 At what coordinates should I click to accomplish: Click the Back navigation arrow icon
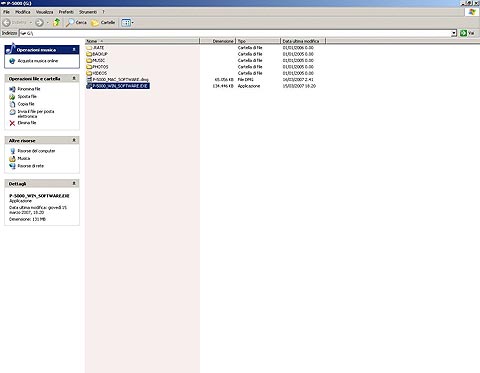[6, 23]
